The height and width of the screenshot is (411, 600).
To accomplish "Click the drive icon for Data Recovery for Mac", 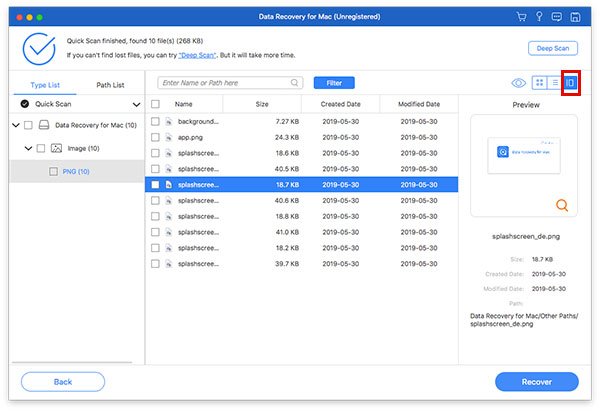I will pos(44,125).
